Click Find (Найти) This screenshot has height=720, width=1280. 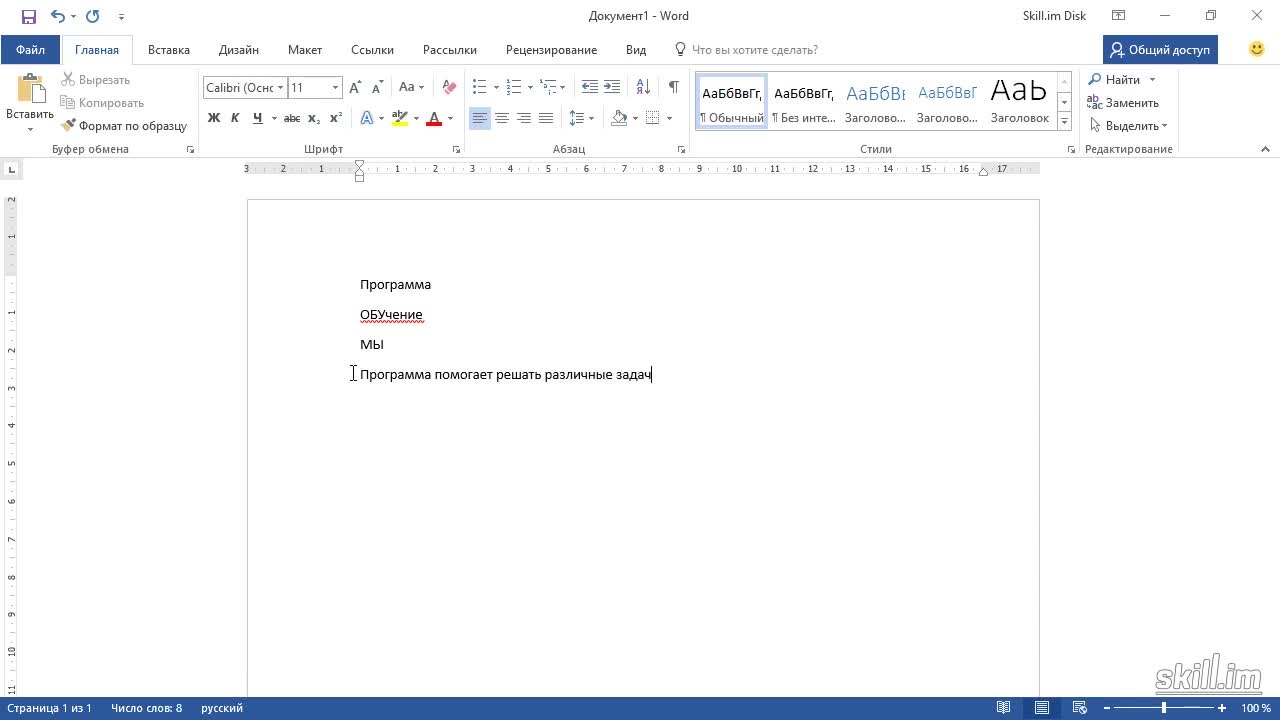(1114, 80)
